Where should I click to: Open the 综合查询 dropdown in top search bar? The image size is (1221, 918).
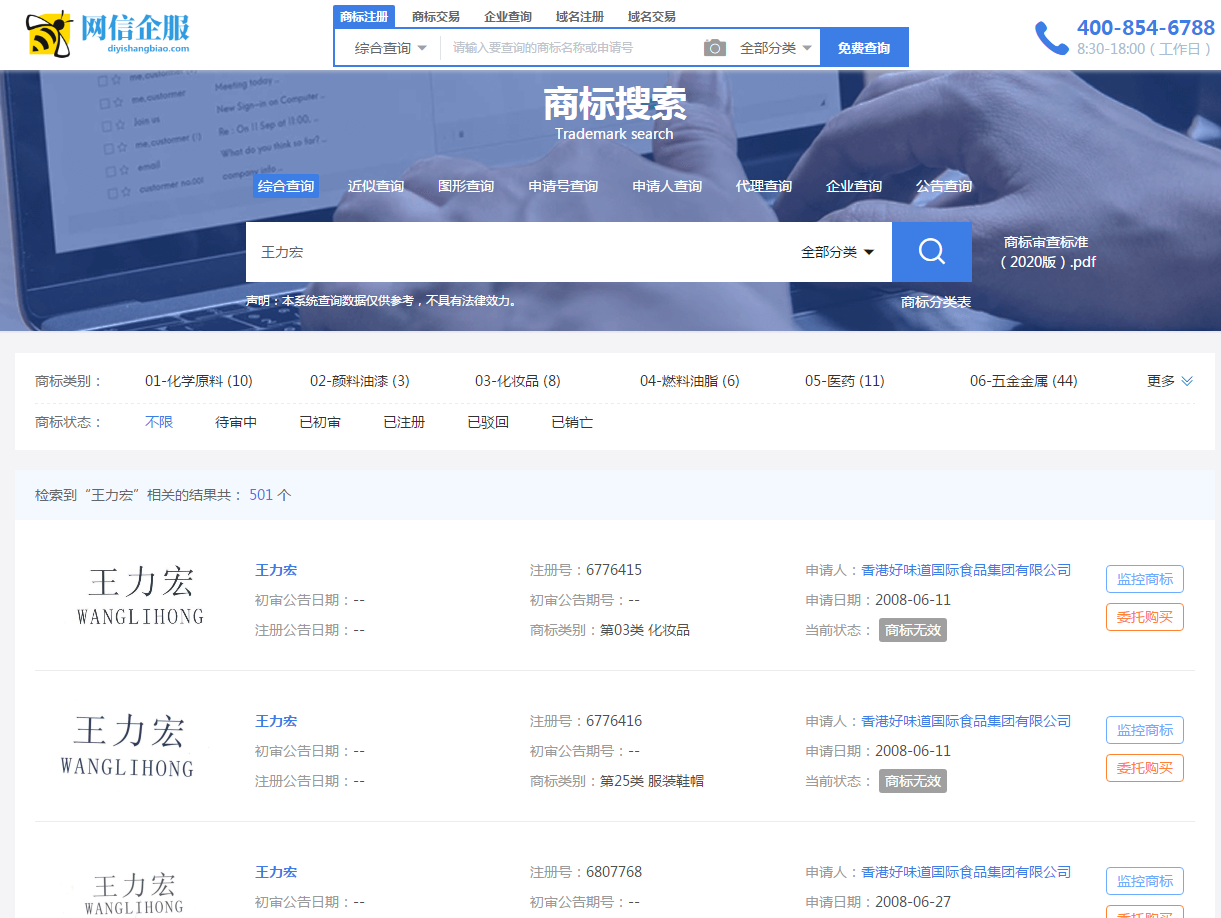tap(390, 48)
